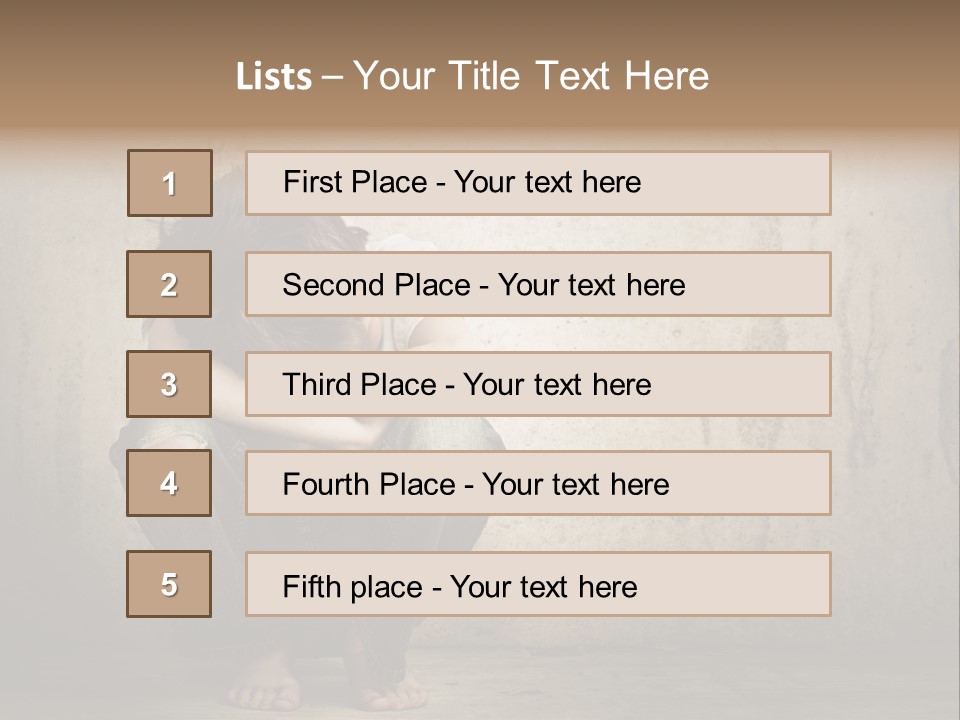
Task: Click "Your text here" in the First Place row
Action: pyautogui.click(x=547, y=182)
